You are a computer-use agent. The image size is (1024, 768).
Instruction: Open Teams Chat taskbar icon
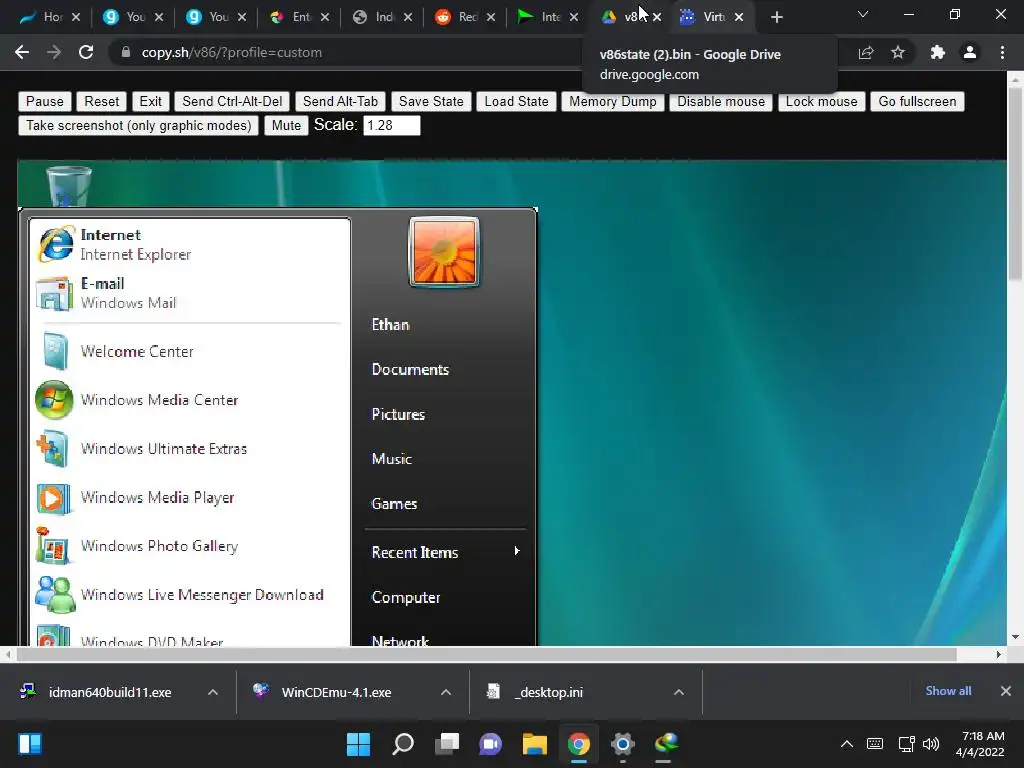tap(490, 744)
